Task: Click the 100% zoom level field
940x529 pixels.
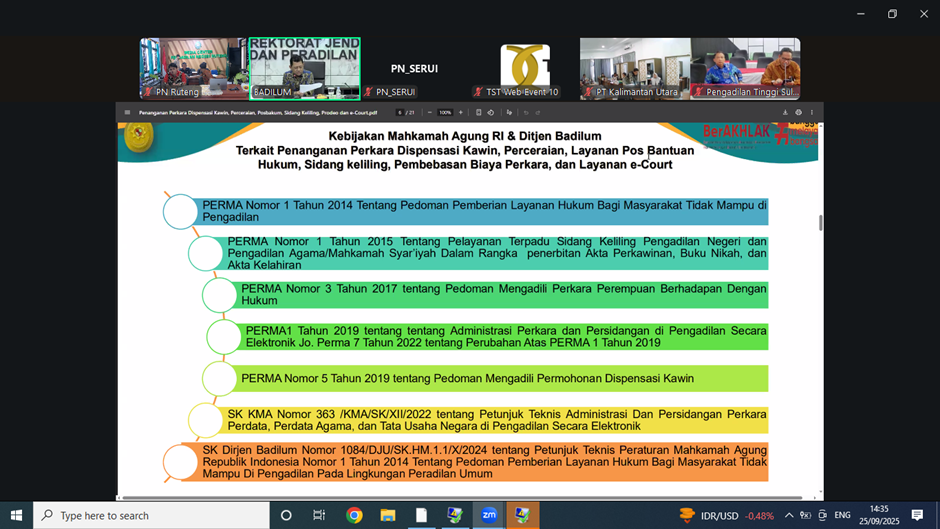Action: point(445,113)
